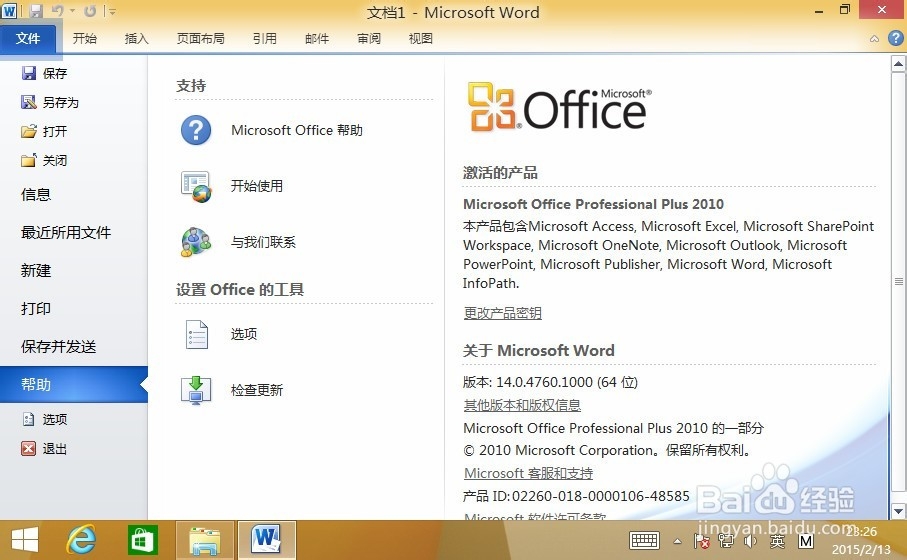Open the 引用 tab
Viewport: 907px width, 560px height.
tap(264, 39)
